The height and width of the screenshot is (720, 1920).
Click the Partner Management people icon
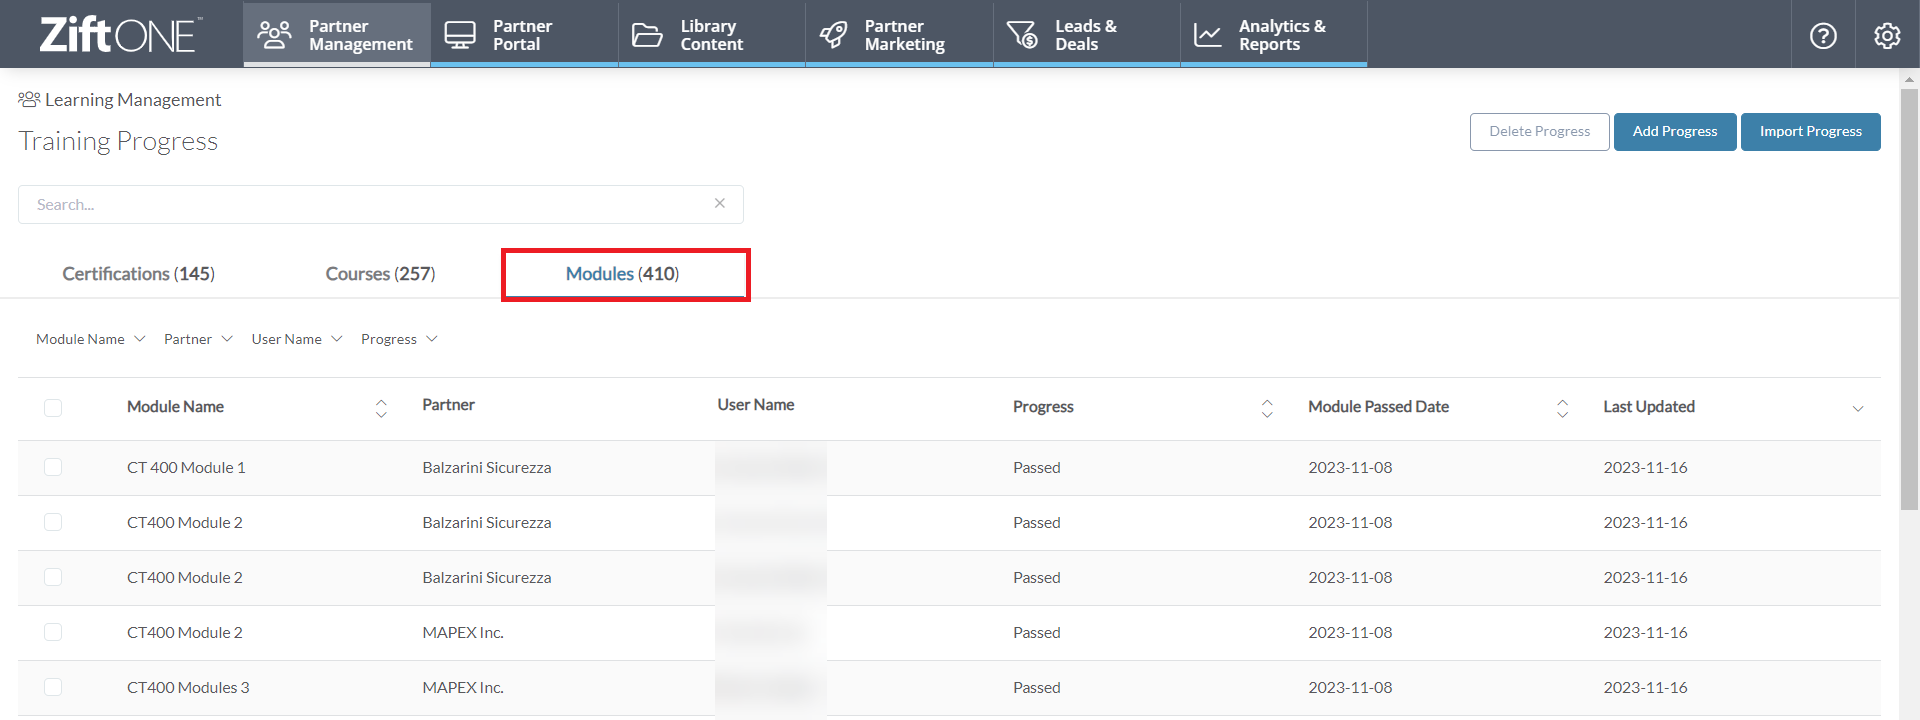coord(274,35)
